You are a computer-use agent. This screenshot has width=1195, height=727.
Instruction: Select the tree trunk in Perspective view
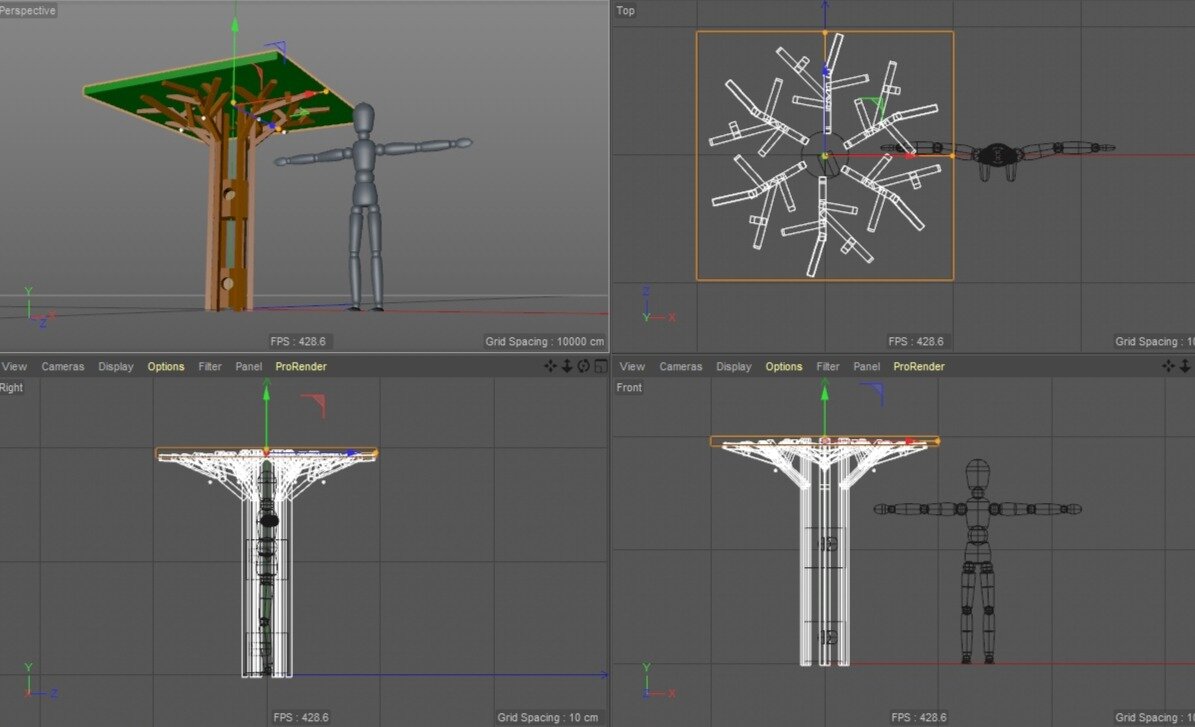(228, 229)
